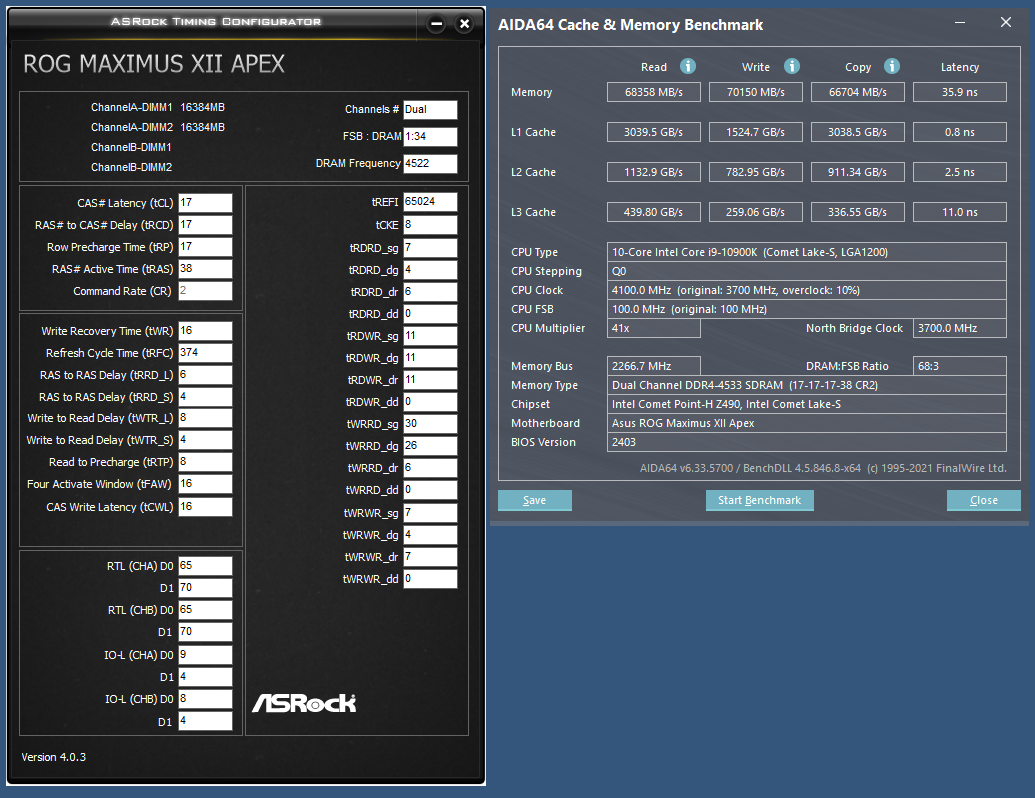
Task: Click the Copy info icon in AIDA64
Action: click(892, 66)
